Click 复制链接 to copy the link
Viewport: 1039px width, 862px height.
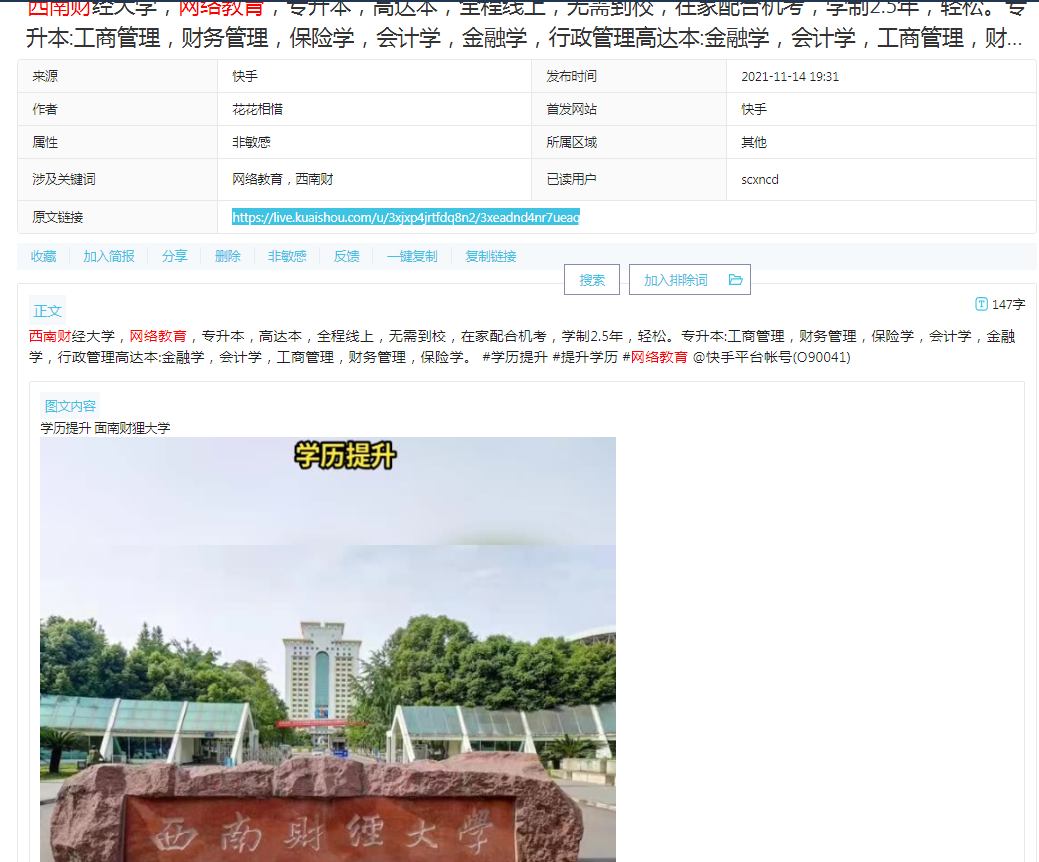click(x=490, y=256)
